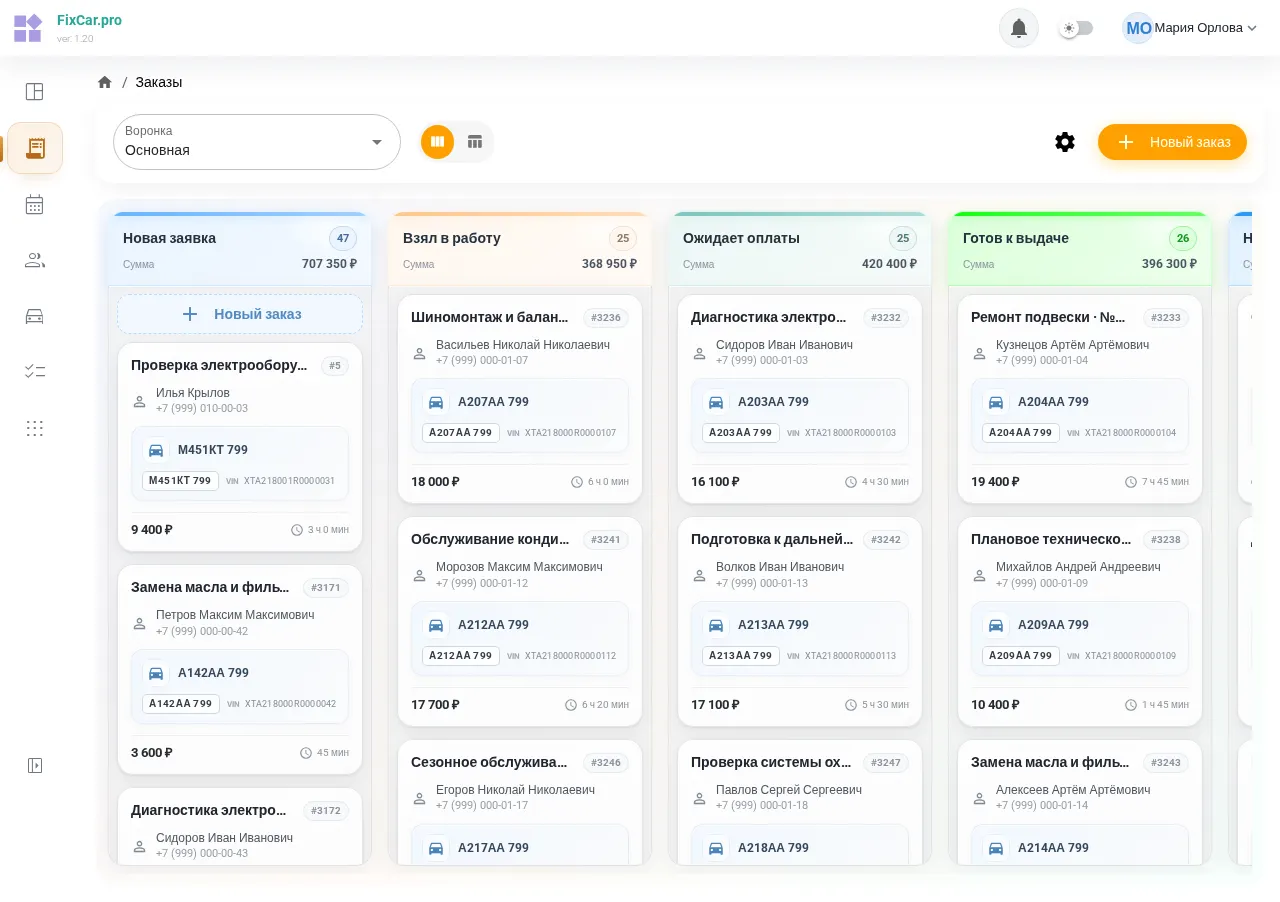This screenshot has height=902, width=1280.
Task: Click the Взял в работу column header
Action: point(520,250)
